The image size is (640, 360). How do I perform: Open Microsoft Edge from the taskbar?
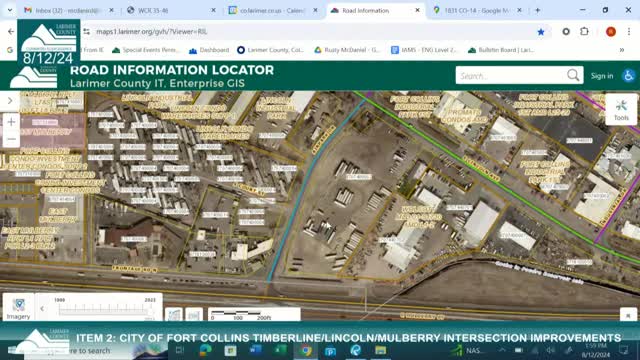tap(205, 350)
